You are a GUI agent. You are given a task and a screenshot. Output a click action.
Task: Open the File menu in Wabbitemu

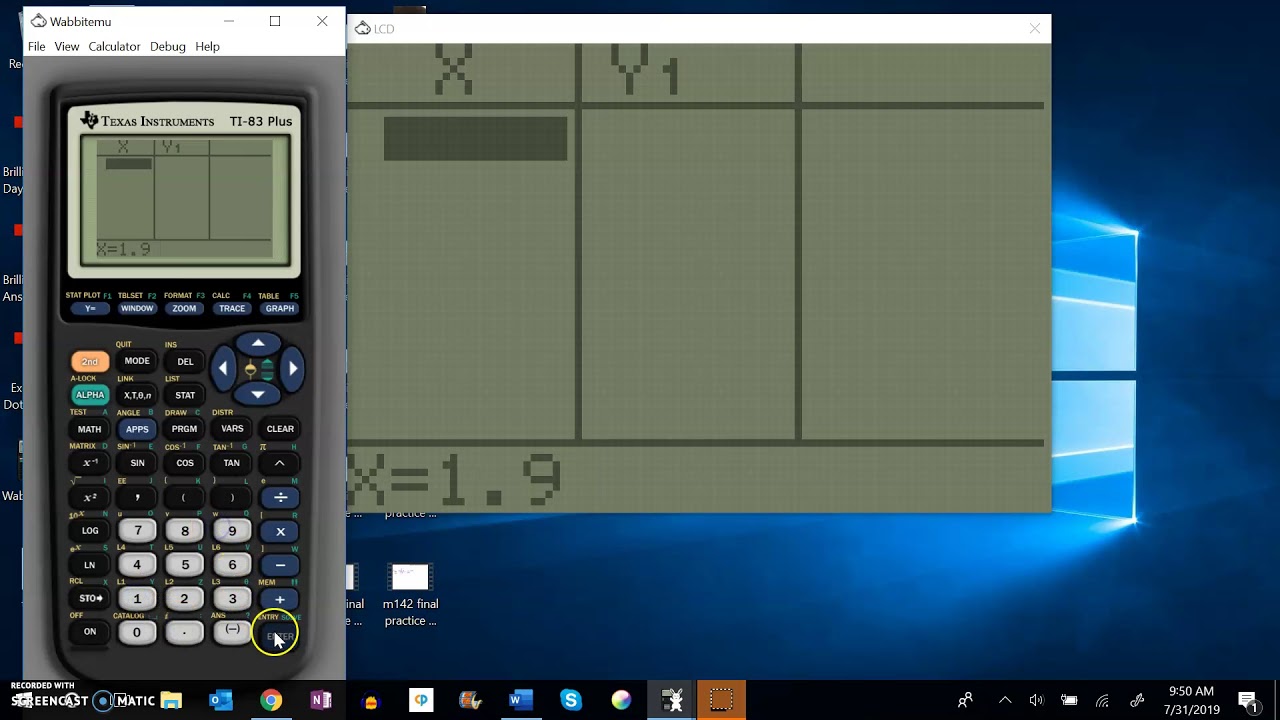36,47
